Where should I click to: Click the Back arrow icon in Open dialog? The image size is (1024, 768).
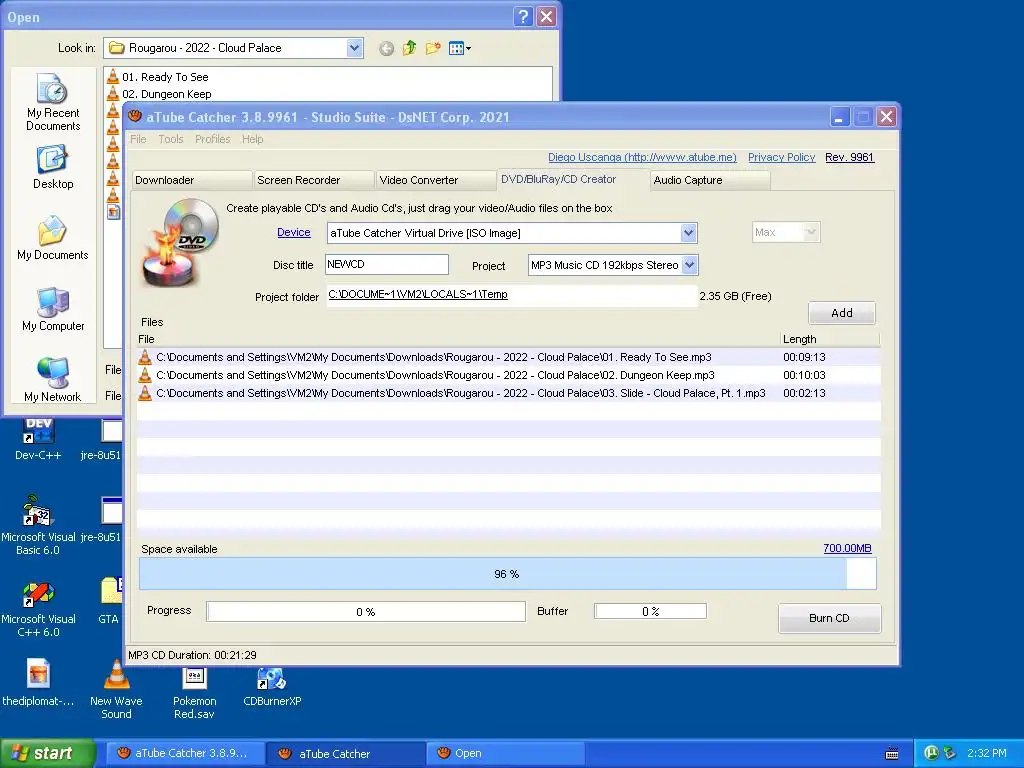point(387,48)
